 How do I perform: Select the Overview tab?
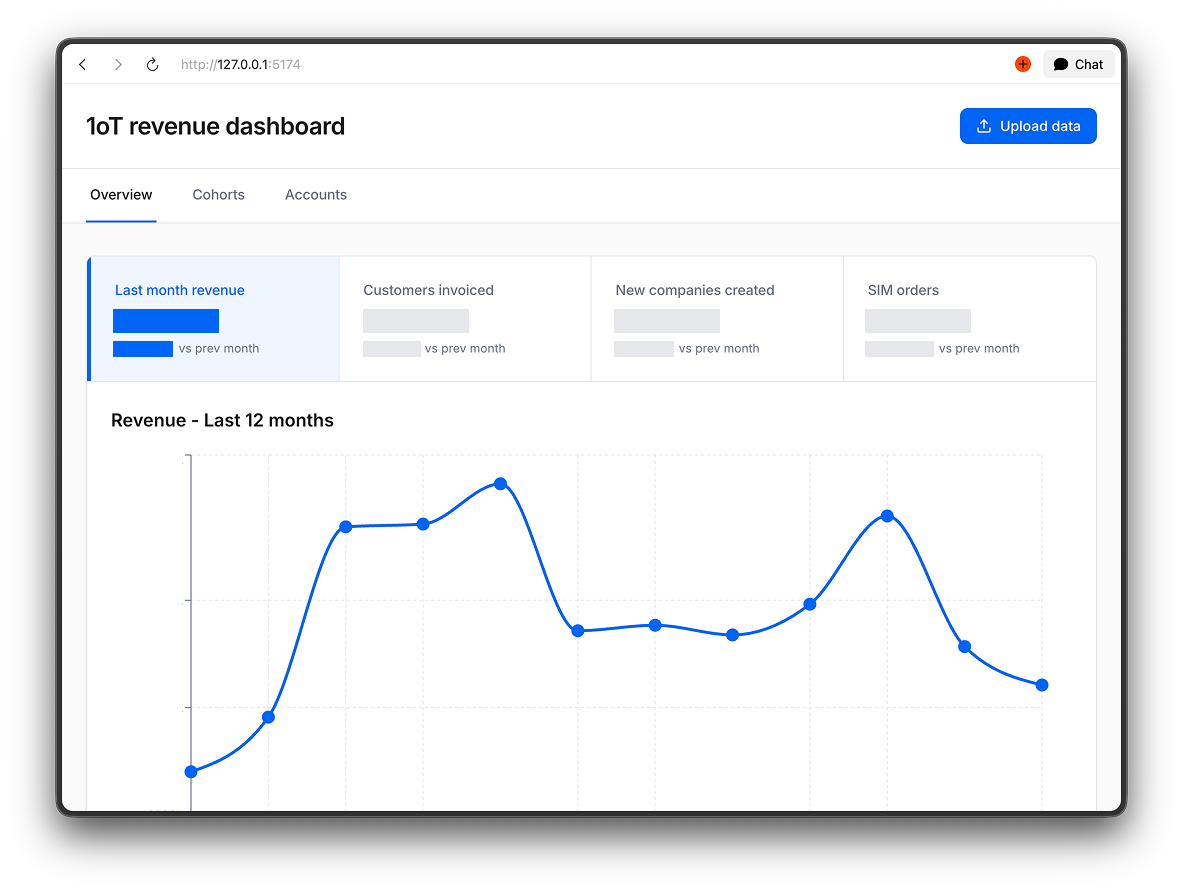pyautogui.click(x=120, y=194)
